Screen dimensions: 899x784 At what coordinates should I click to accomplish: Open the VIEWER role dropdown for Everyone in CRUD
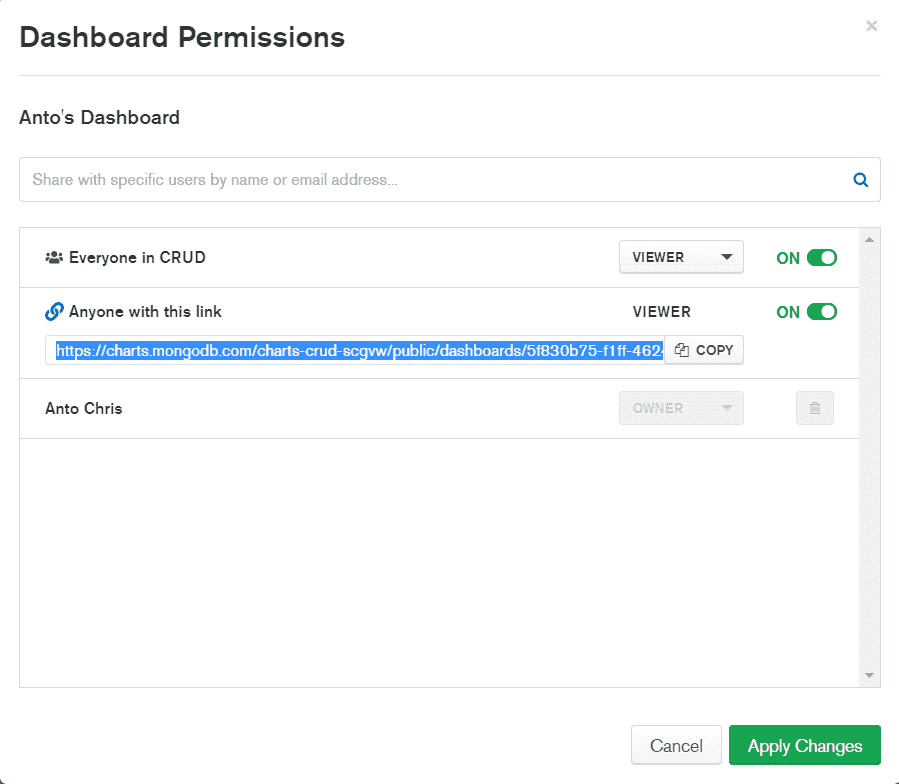681,257
